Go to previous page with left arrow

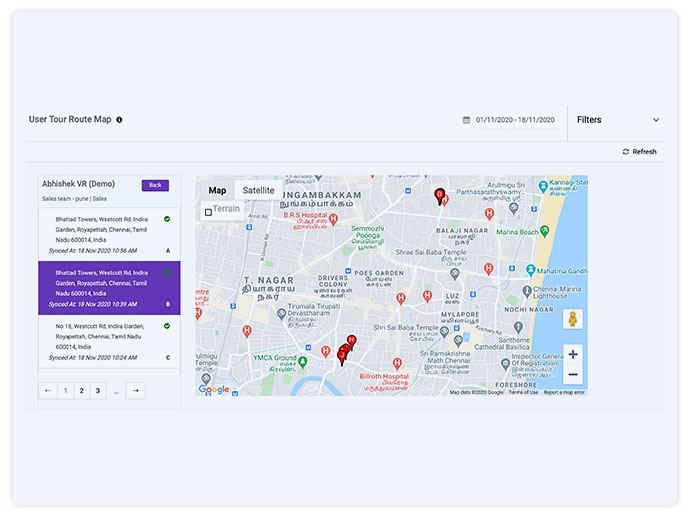click(48, 390)
